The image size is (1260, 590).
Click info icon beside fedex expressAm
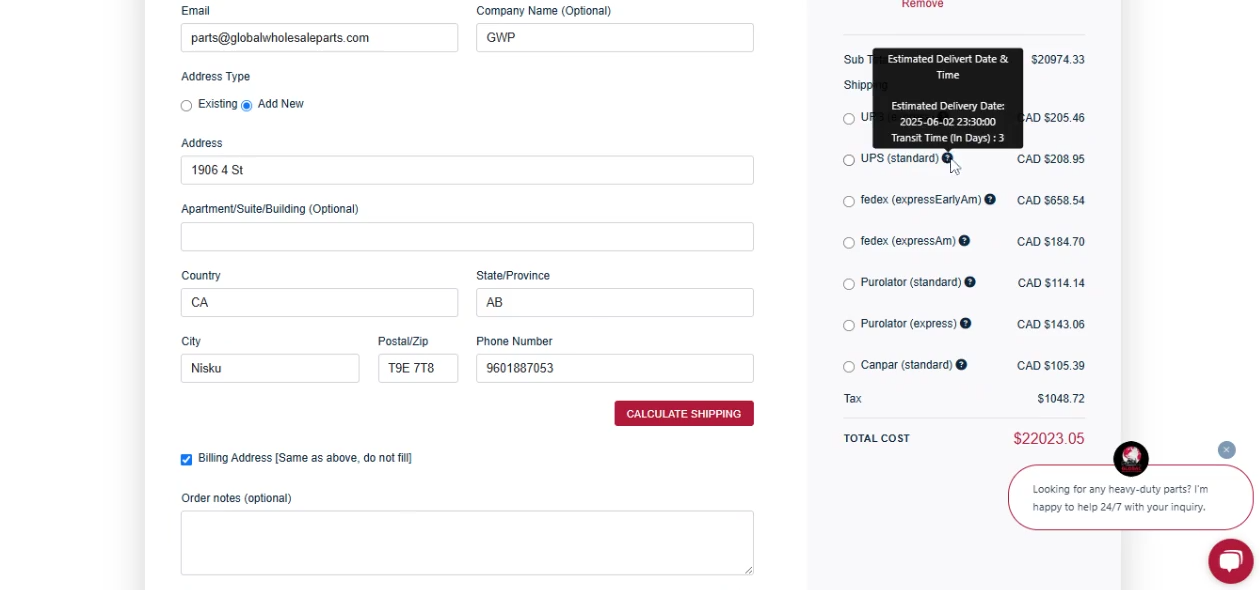point(964,241)
